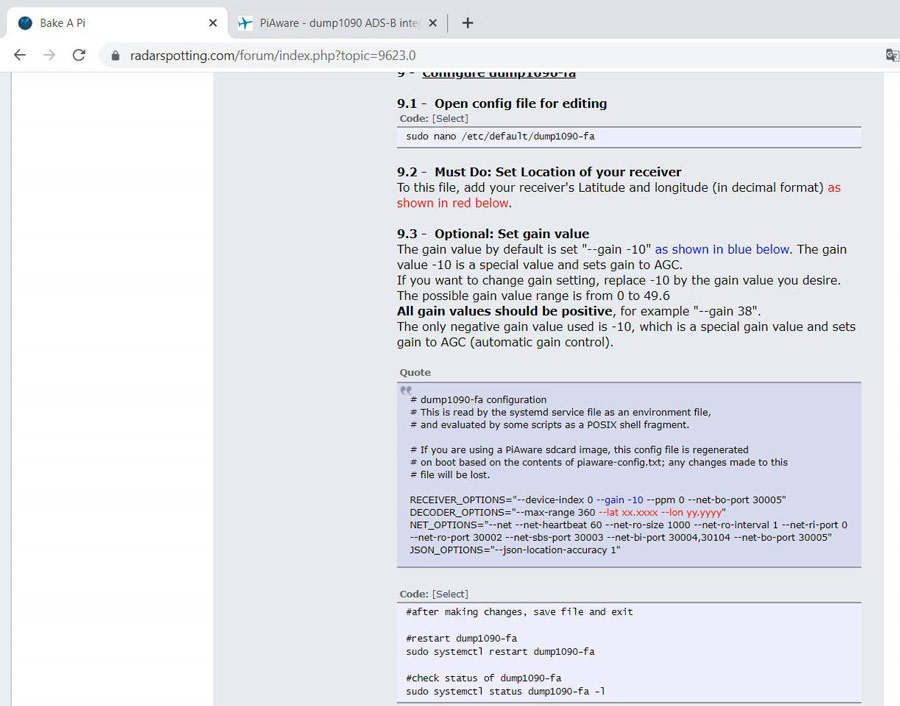Click the padlock site info icon

(x=115, y=56)
